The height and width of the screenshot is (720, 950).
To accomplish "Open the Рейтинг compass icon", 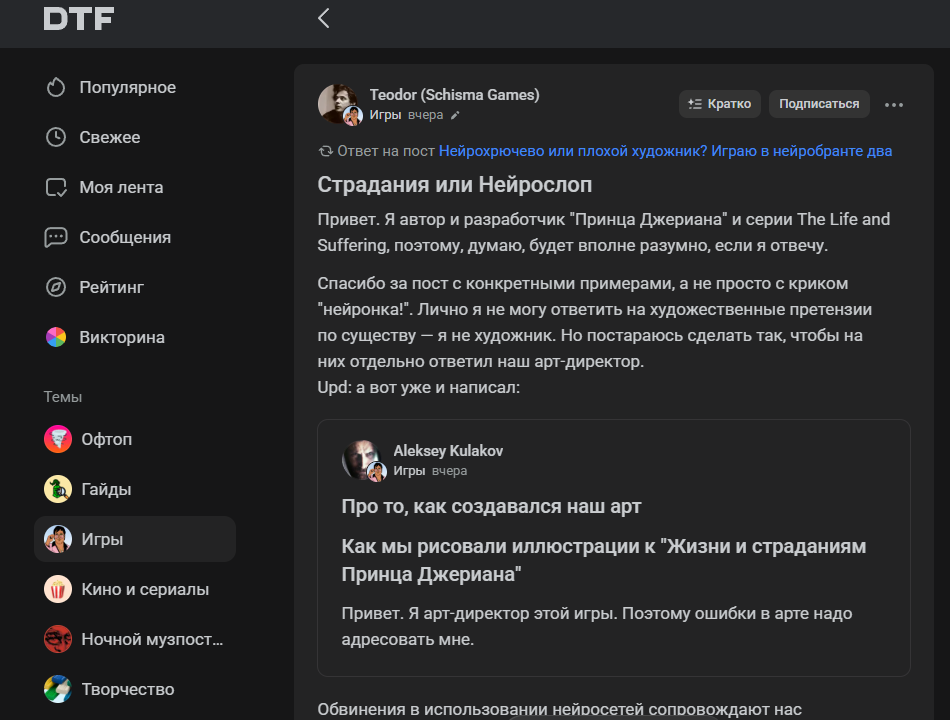I will pyautogui.click(x=56, y=287).
